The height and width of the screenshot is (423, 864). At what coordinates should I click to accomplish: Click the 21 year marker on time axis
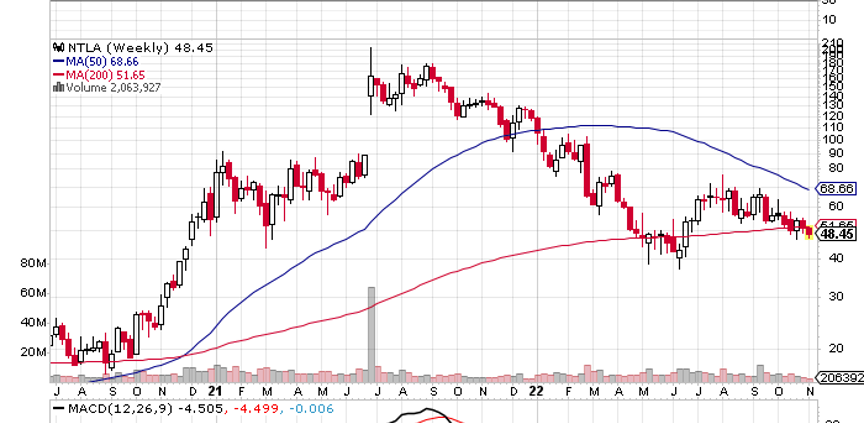[x=215, y=393]
